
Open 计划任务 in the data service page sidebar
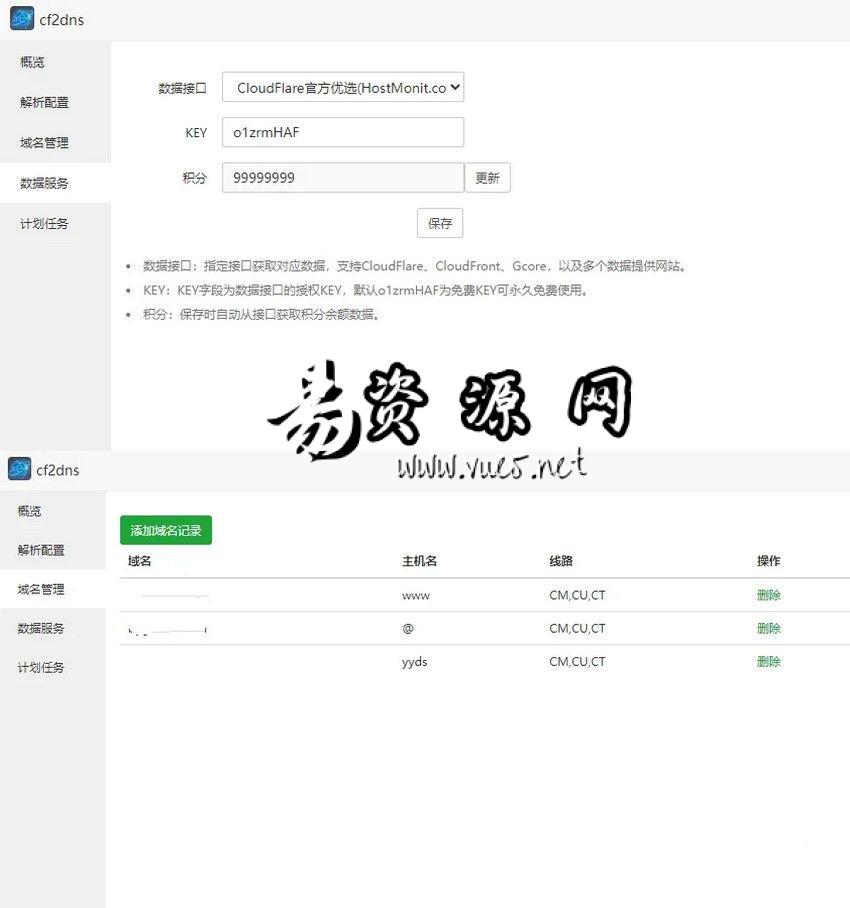click(44, 224)
